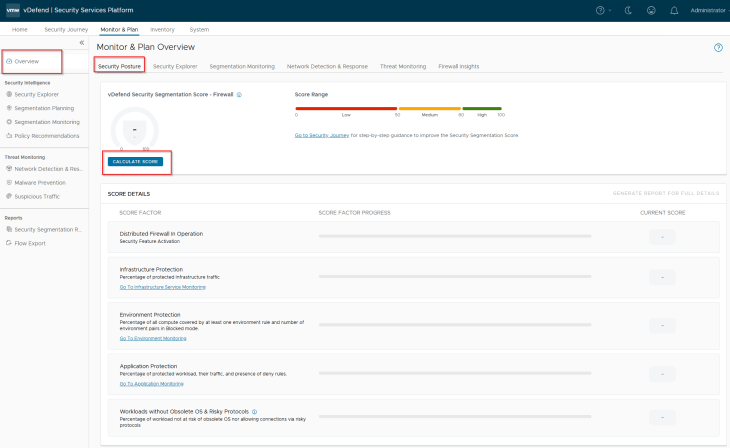Click the page help question mark icon
Viewport: 730px width, 448px height.
[x=718, y=47]
